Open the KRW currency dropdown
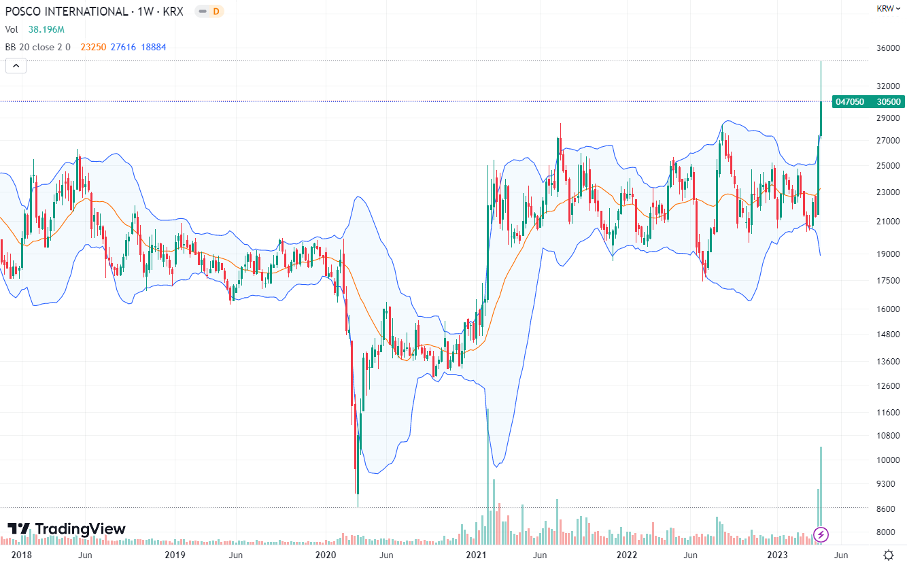This screenshot has width=908, height=566. 886,9
